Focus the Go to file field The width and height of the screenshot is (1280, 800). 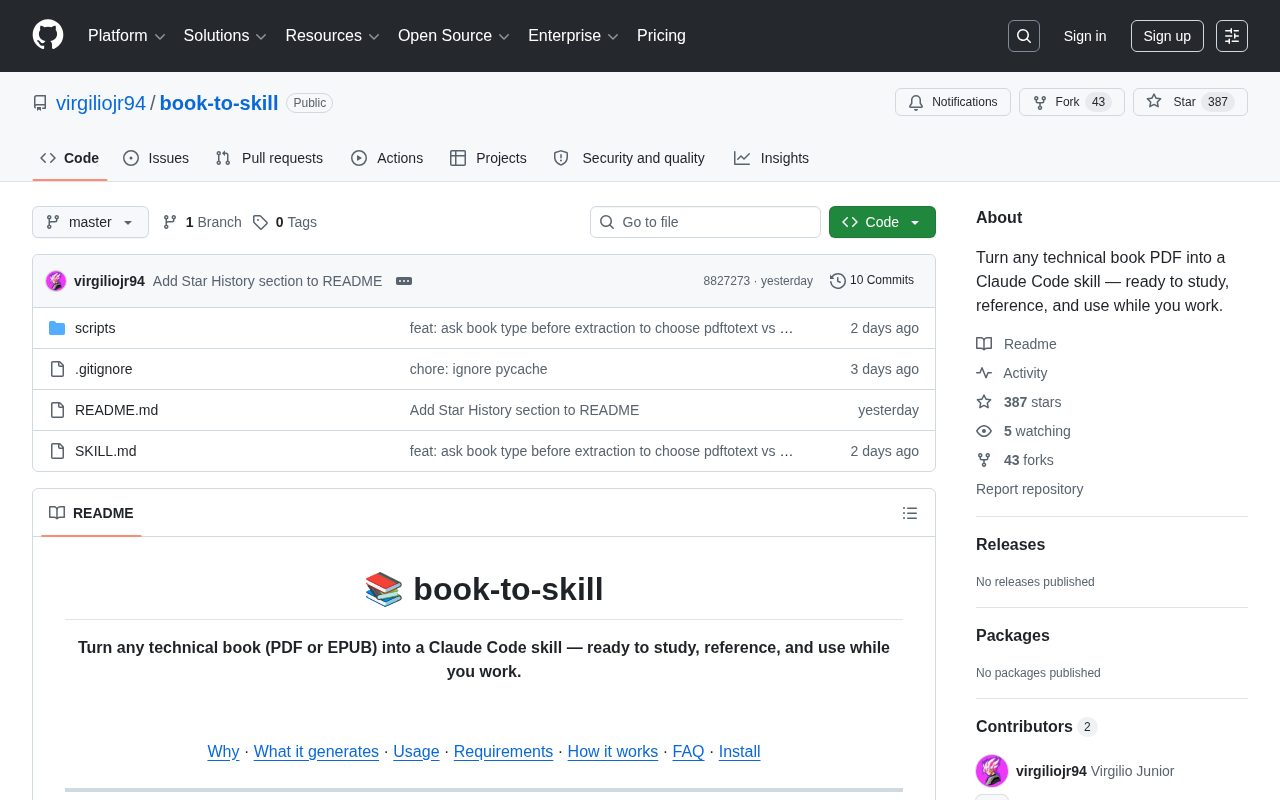[705, 222]
